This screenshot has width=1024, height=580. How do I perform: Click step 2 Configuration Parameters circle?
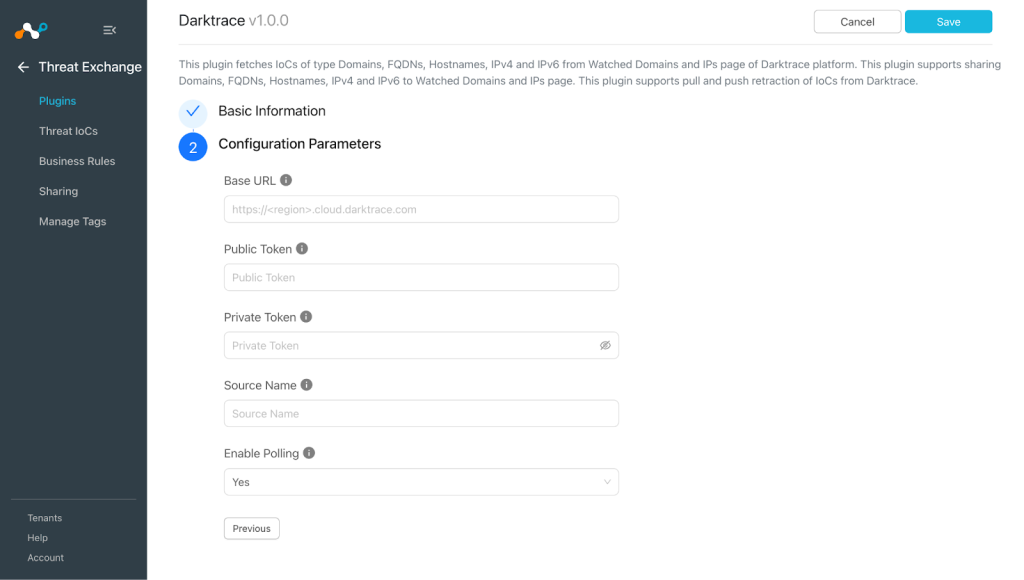pyautogui.click(x=193, y=147)
